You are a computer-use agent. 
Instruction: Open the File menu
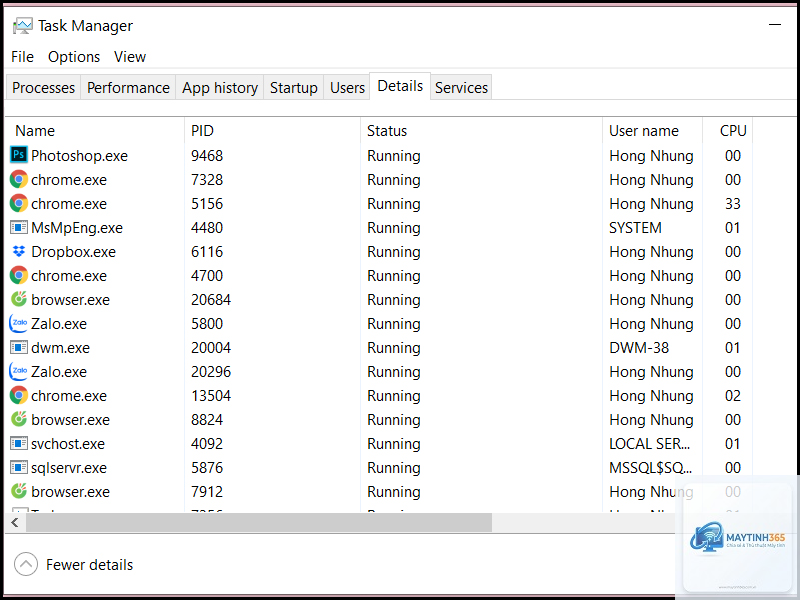(22, 57)
